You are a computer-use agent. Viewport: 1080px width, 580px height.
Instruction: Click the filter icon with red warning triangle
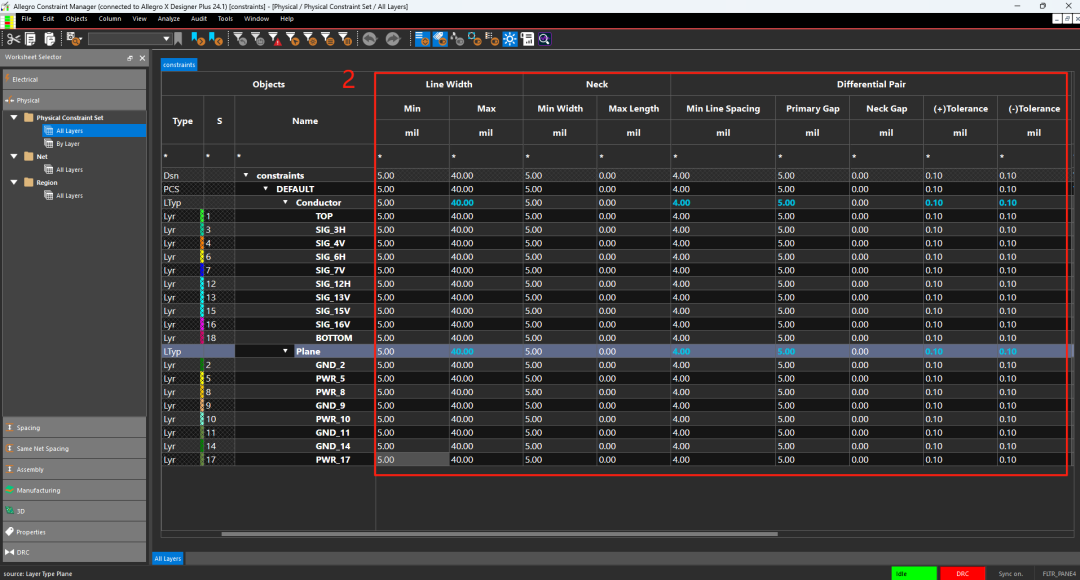(275, 39)
